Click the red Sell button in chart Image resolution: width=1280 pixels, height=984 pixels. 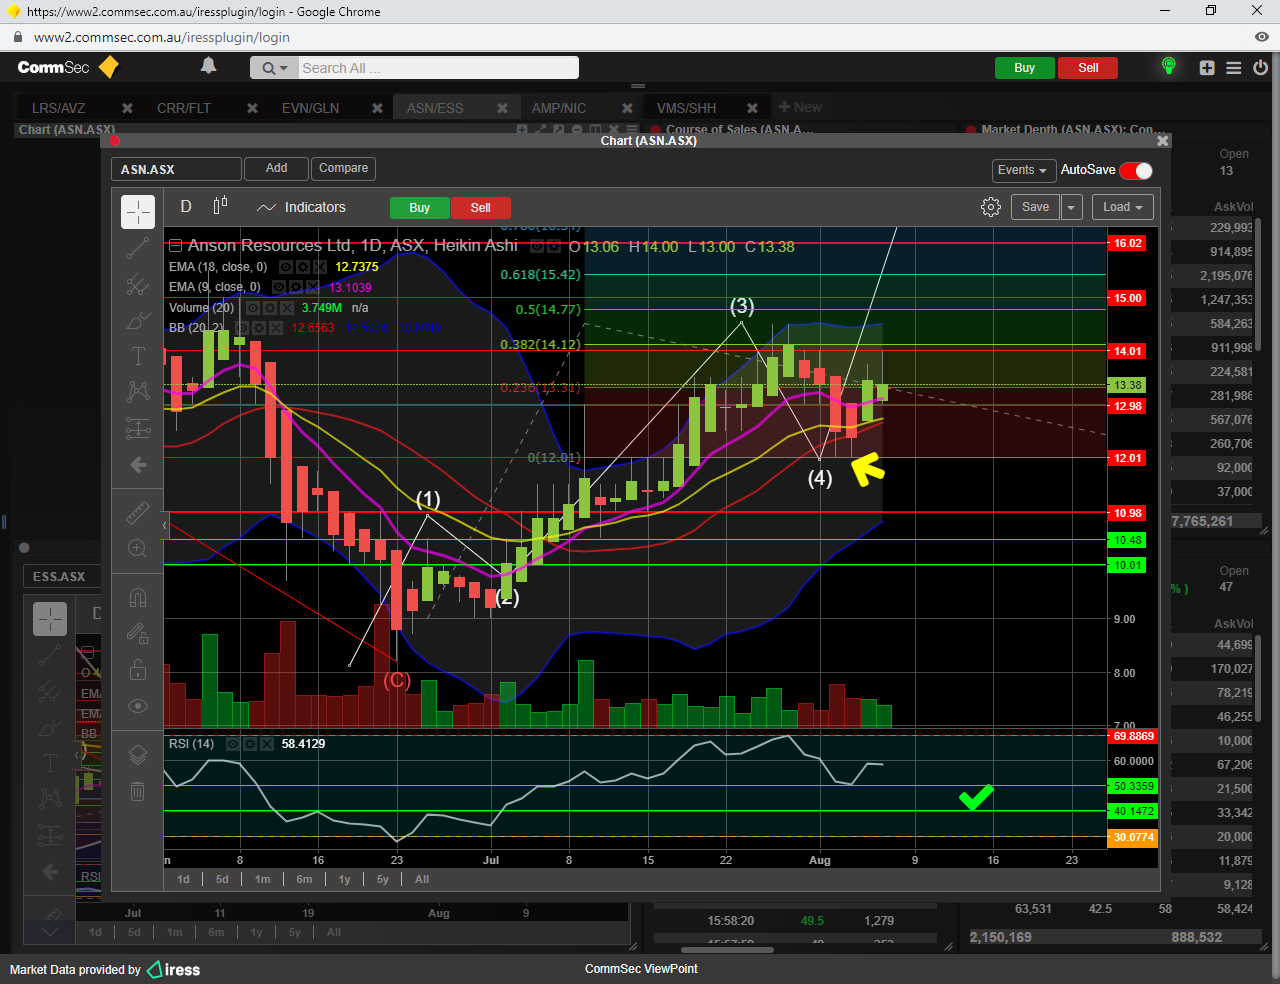(480, 208)
